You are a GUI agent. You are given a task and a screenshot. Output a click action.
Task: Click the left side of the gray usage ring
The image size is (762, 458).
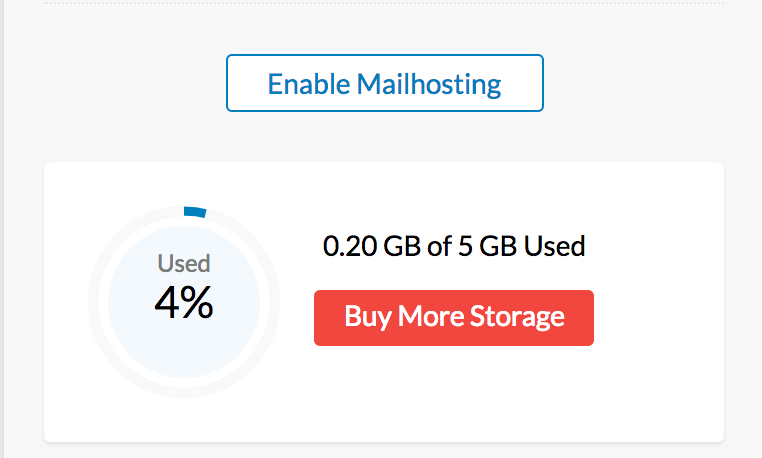tap(97, 298)
